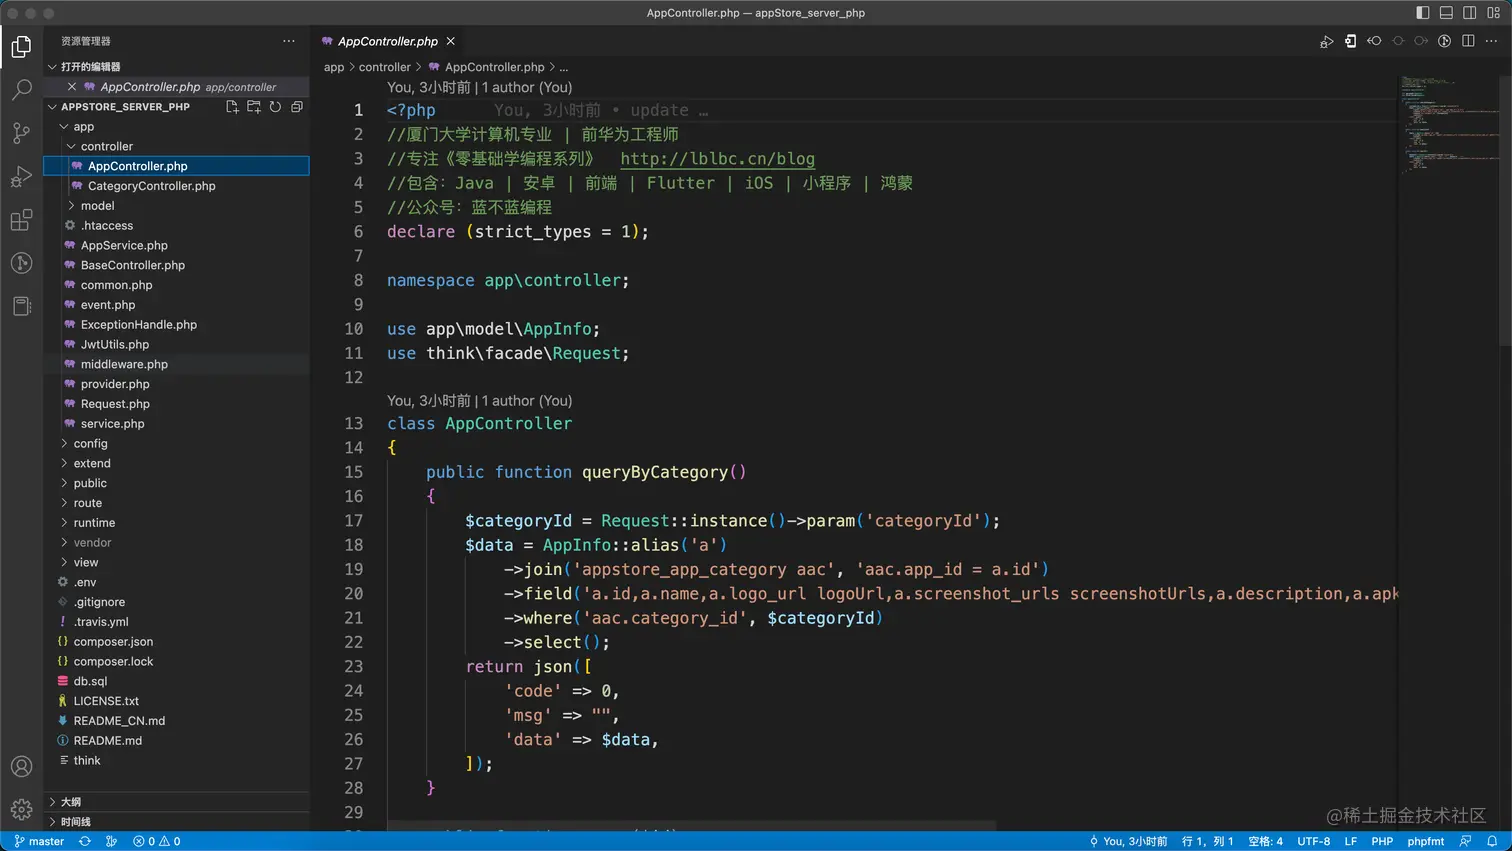Open db.sql in file tree
The image size is (1512, 851).
click(90, 682)
